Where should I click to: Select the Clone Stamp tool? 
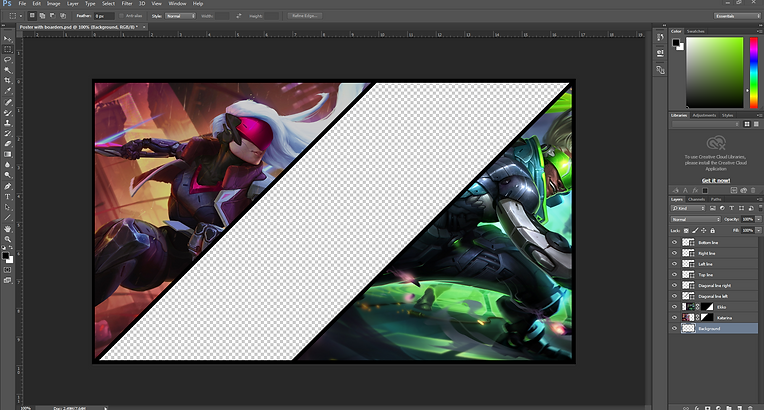7,123
